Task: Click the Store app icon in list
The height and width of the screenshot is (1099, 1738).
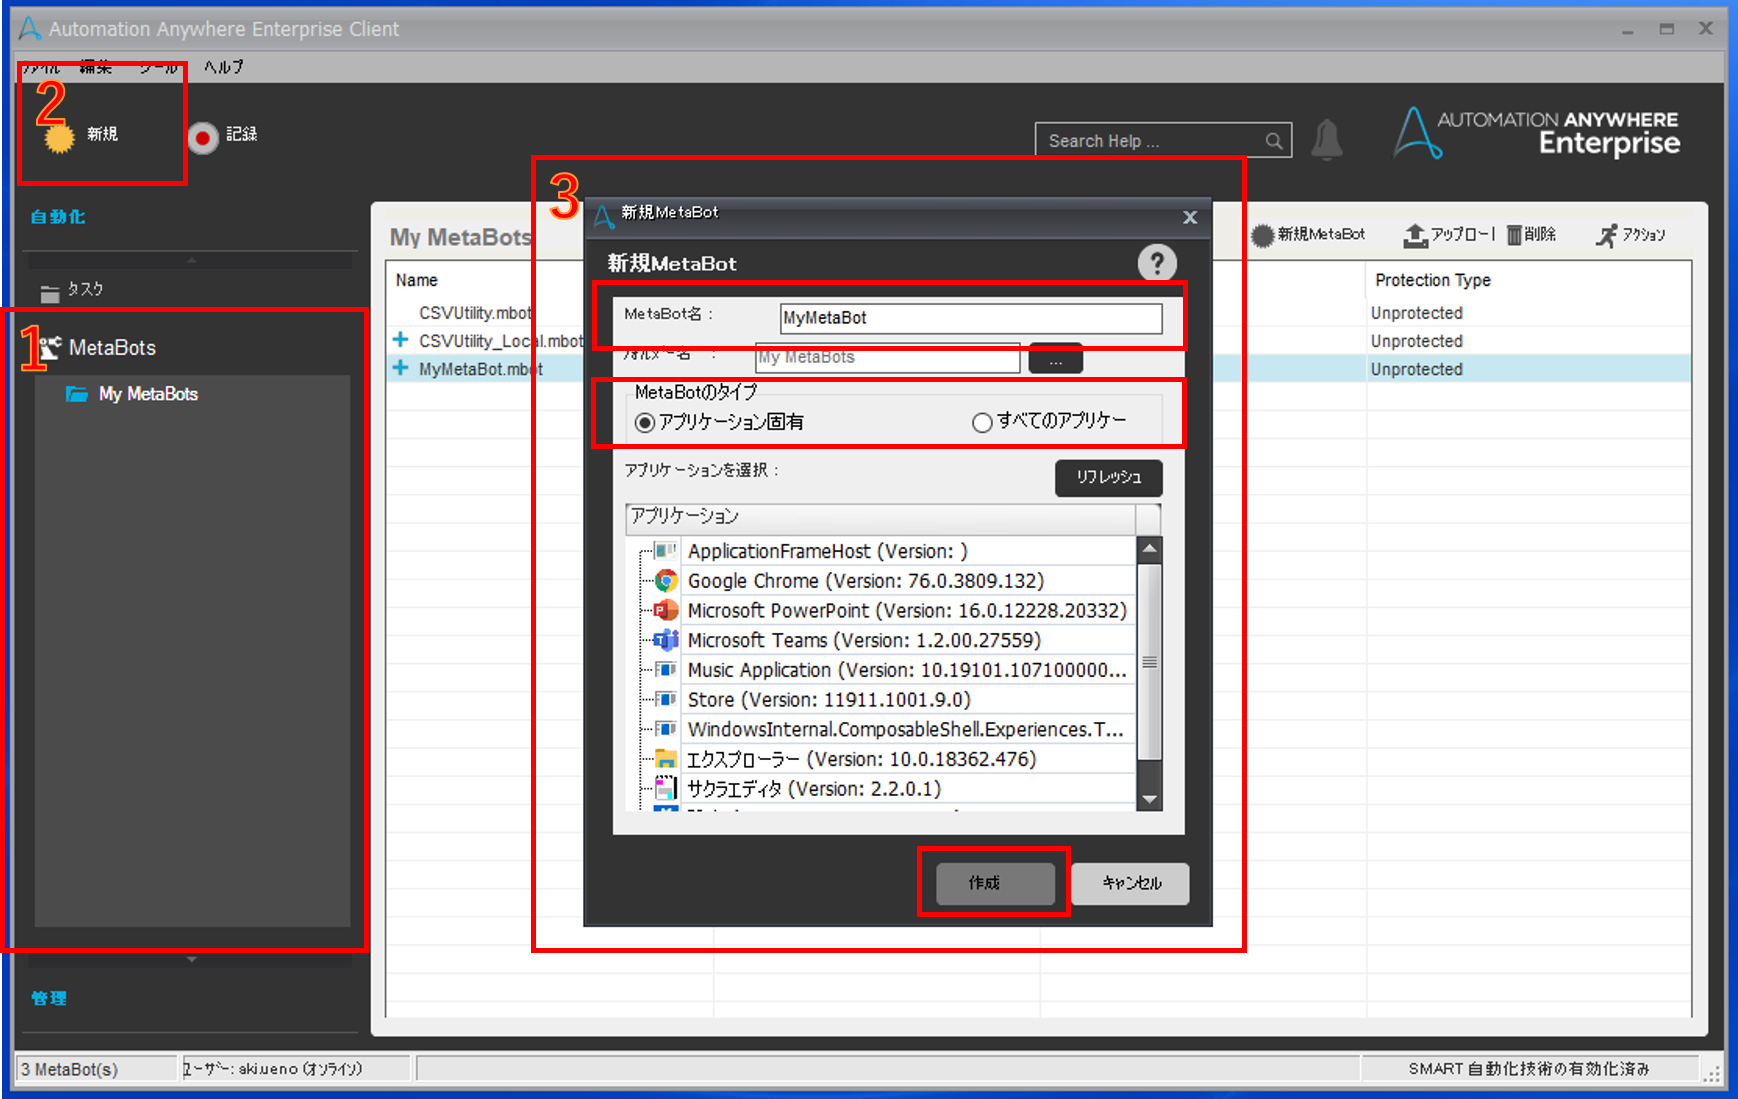Action: 665,699
